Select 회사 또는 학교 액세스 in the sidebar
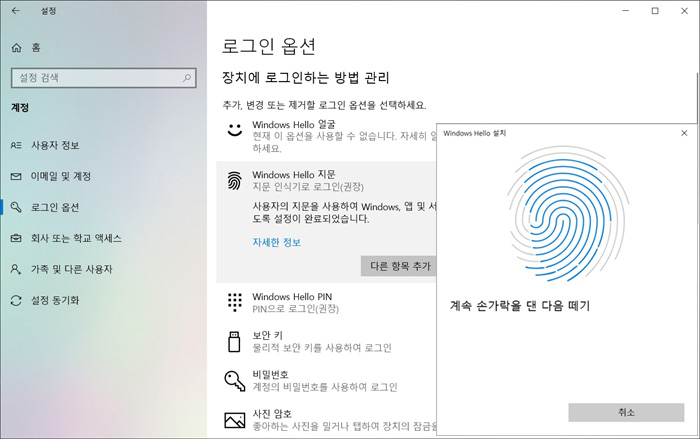 (104, 238)
